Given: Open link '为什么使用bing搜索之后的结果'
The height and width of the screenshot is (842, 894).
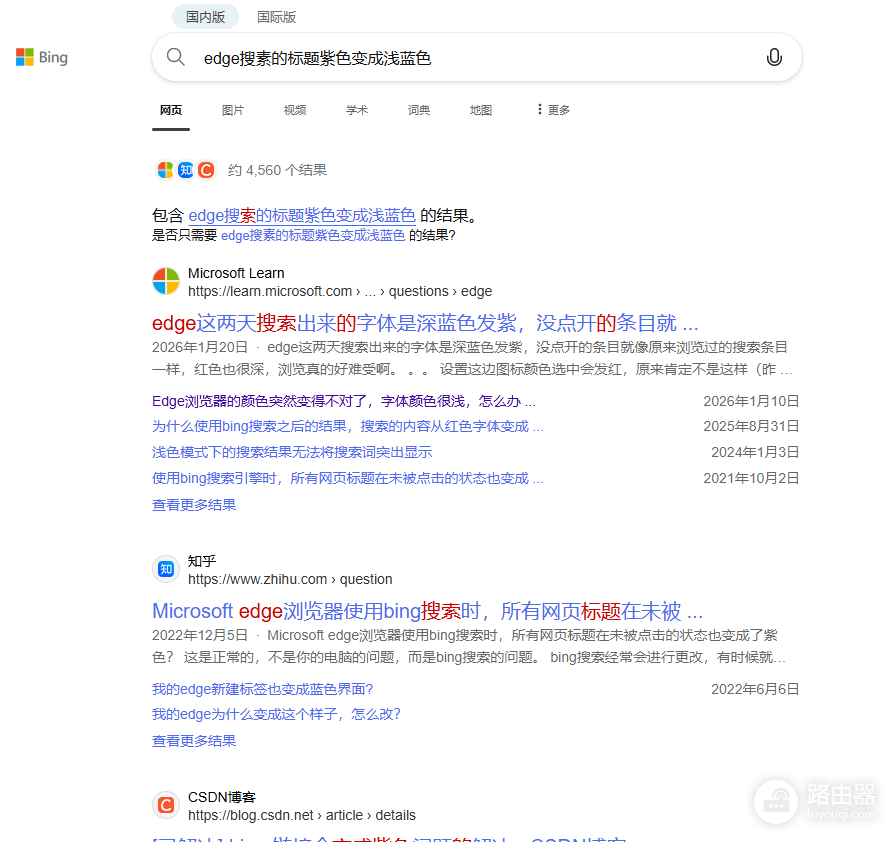Looking at the screenshot, I should coord(348,426).
